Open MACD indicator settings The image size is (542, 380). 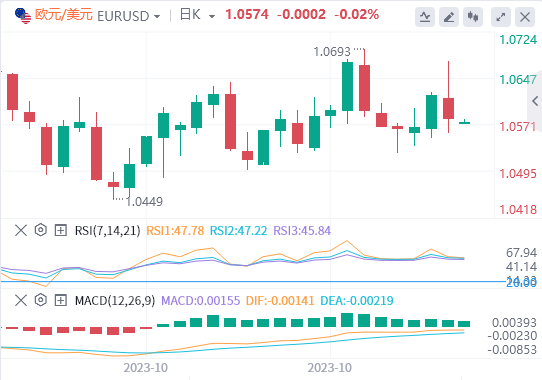pos(40,300)
